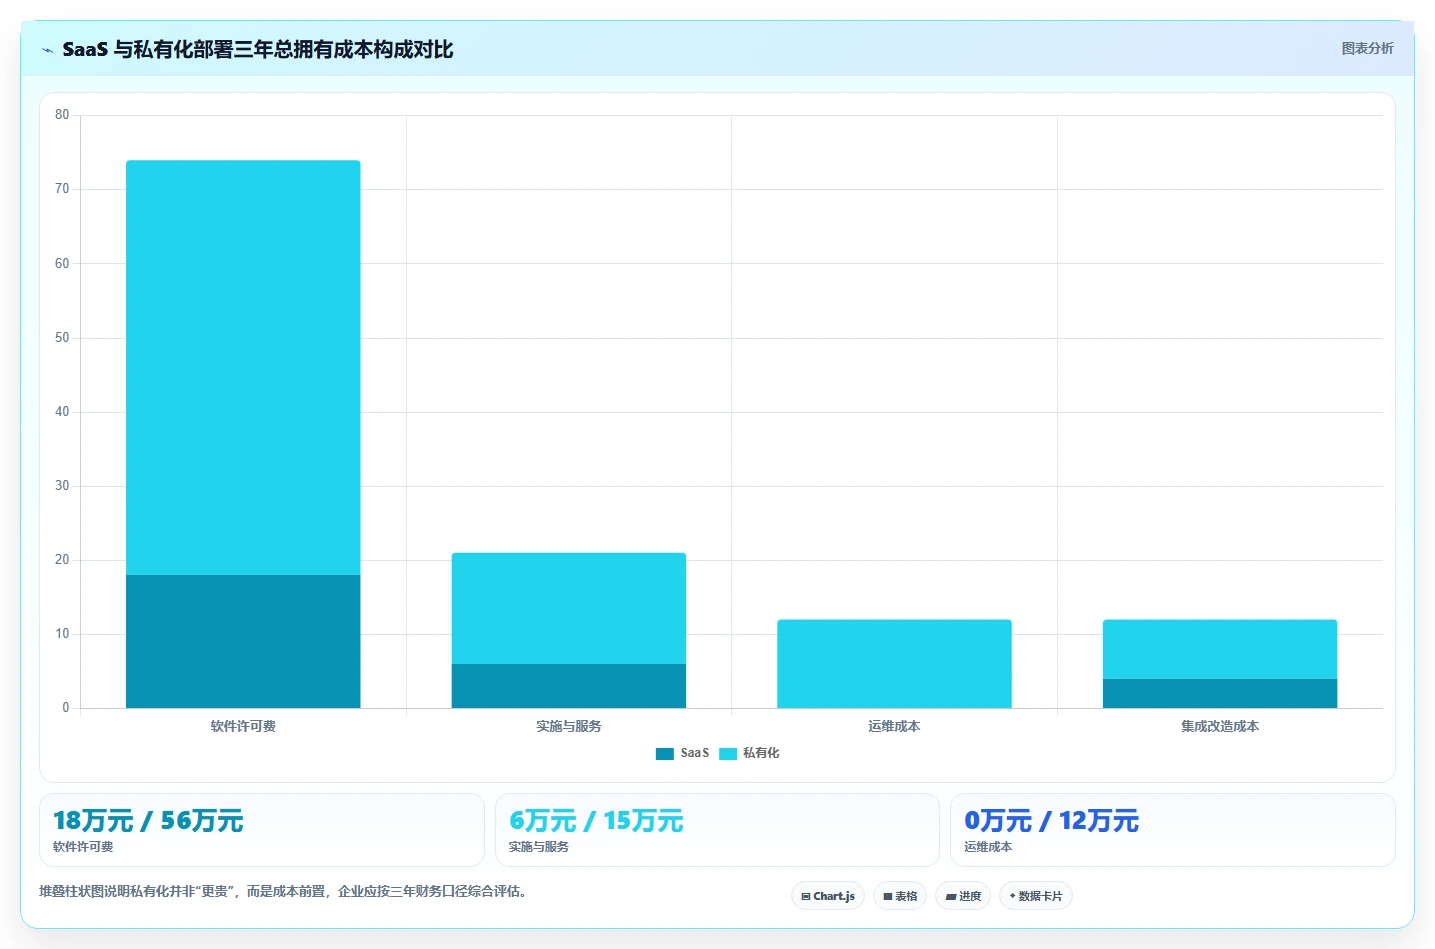This screenshot has height=949, width=1435.
Task: Click the 50 value on the y-axis
Action: [62, 338]
